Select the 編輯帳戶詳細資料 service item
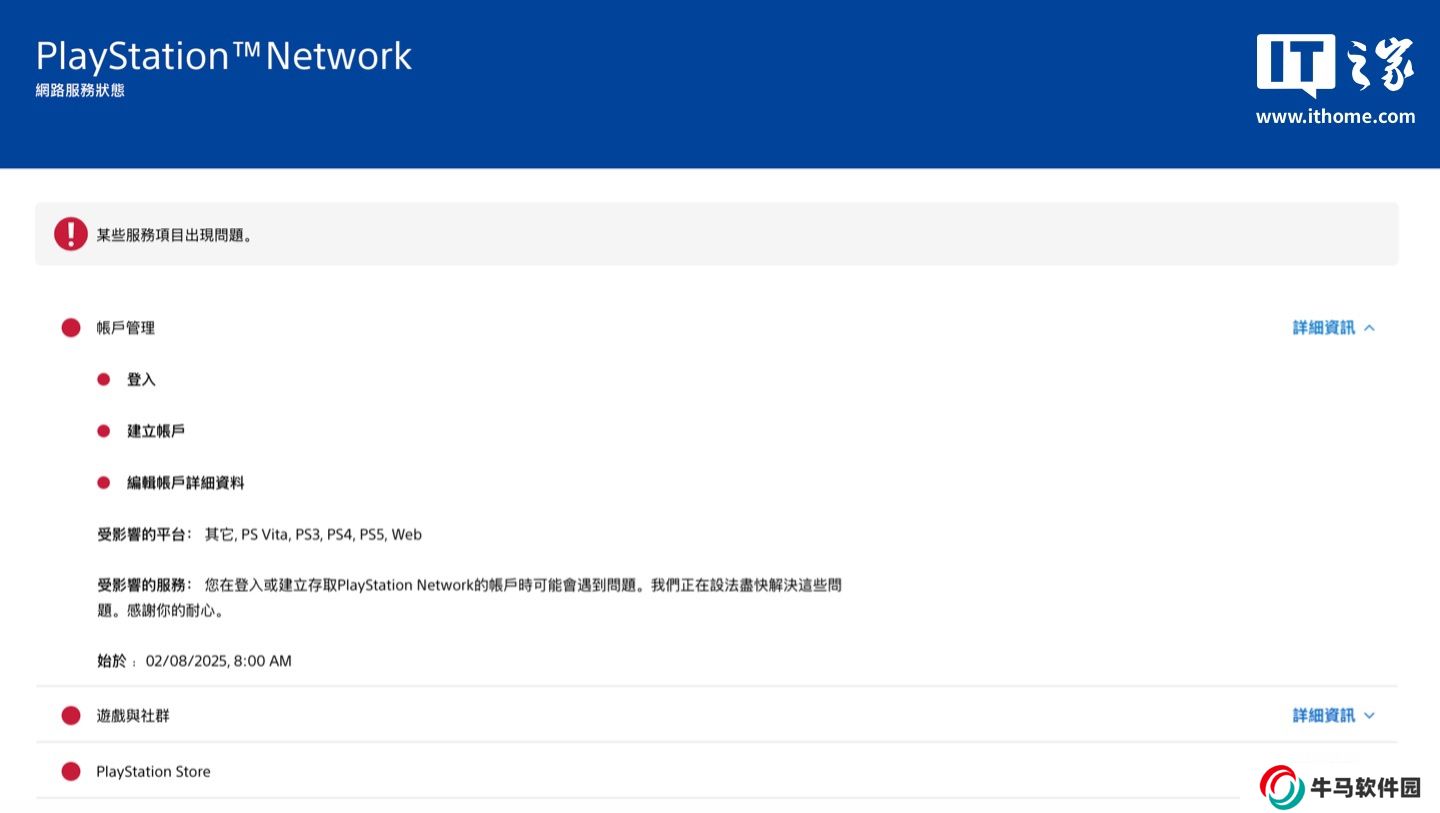Screen dimensions: 1440x813 185,483
